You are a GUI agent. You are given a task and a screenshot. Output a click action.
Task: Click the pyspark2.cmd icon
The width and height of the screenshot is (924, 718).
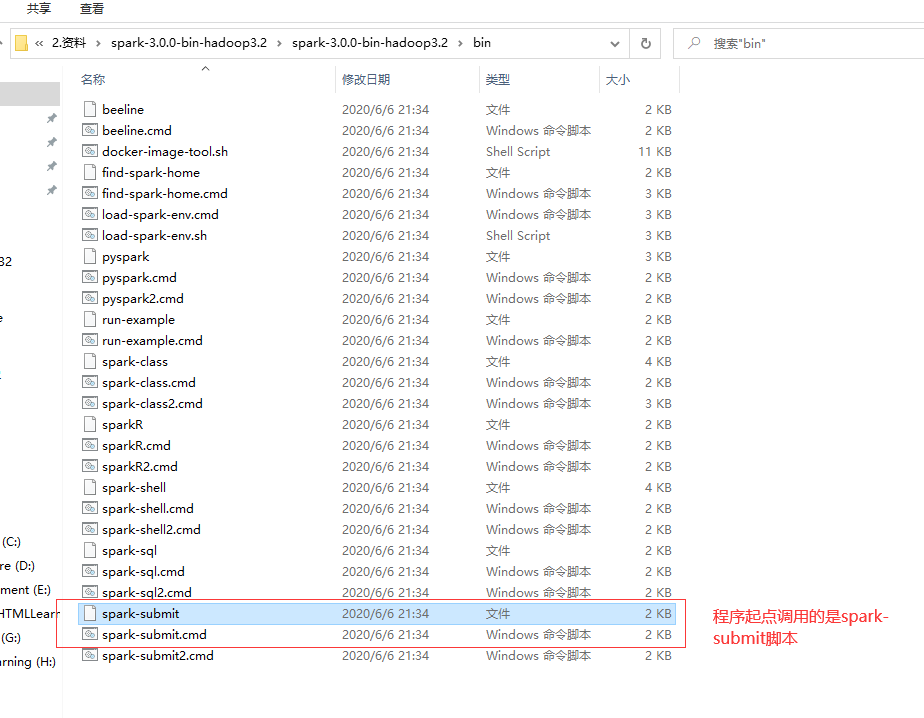[x=90, y=298]
